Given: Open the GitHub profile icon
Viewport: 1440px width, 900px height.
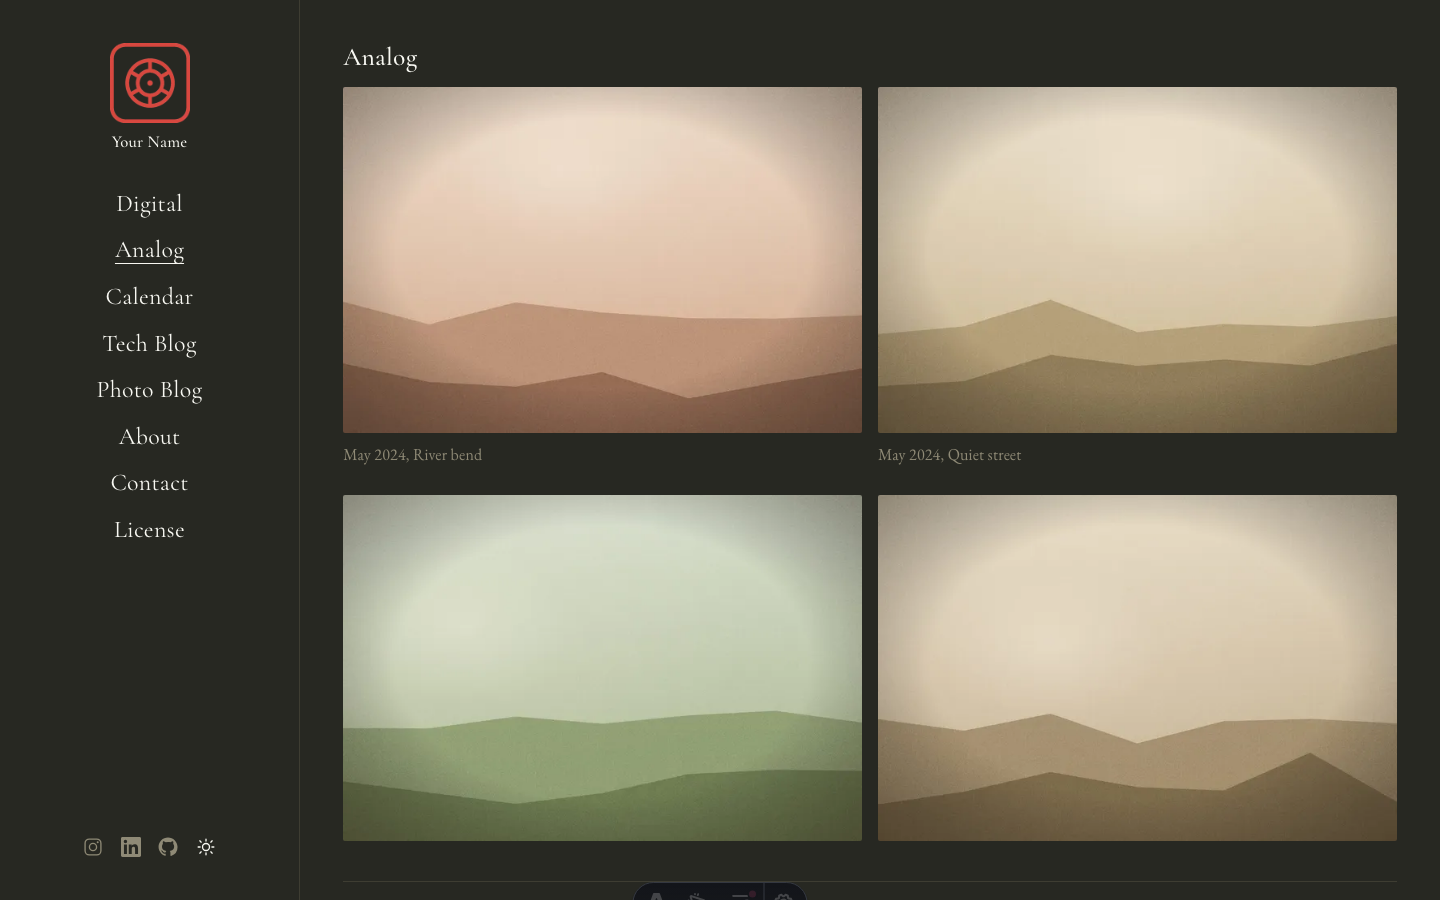Looking at the screenshot, I should pyautogui.click(x=168, y=847).
